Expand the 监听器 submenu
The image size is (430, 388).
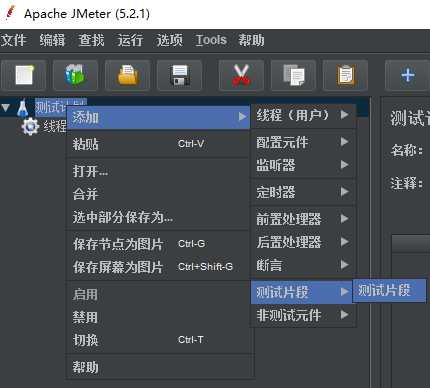point(303,165)
